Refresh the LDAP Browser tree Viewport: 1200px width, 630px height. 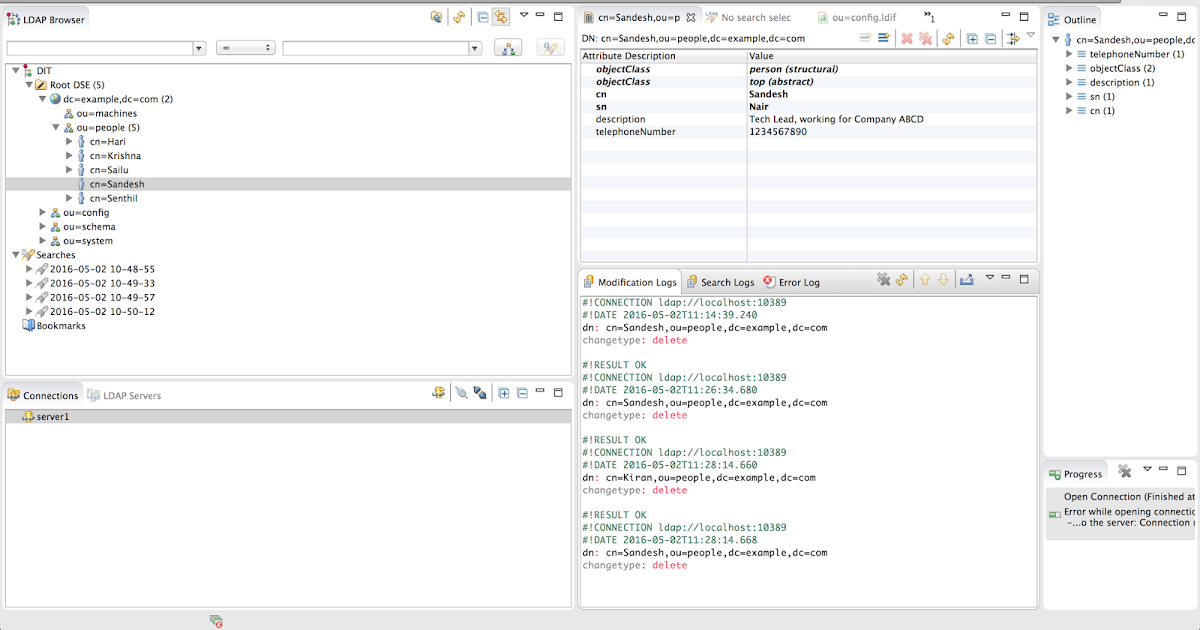459,17
